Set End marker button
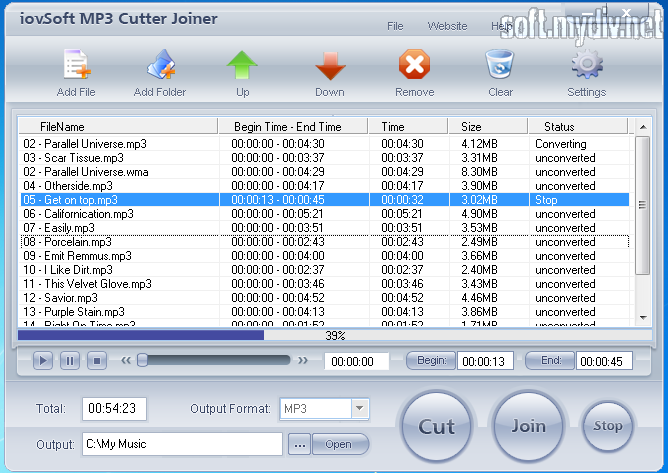 click(550, 361)
